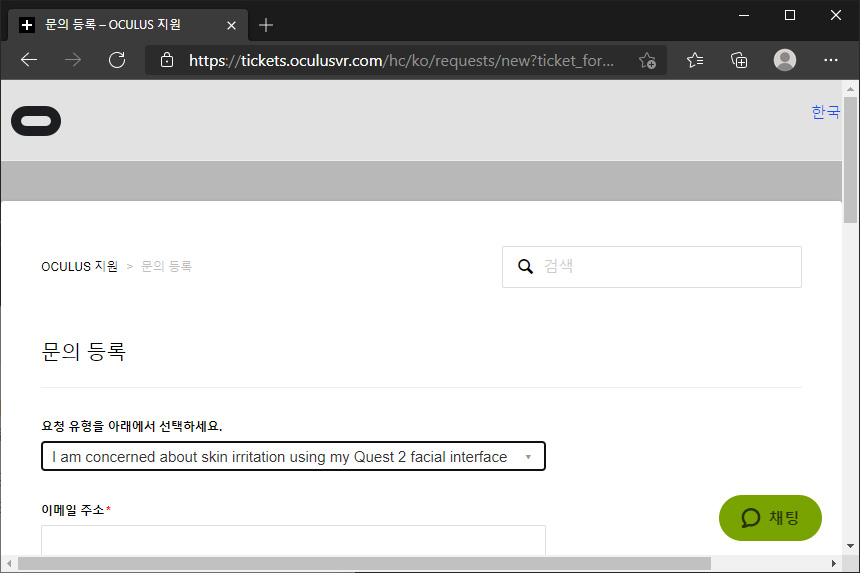The image size is (860, 573).
Task: Click the horizontal scrollbar thumb
Action: pos(364,564)
